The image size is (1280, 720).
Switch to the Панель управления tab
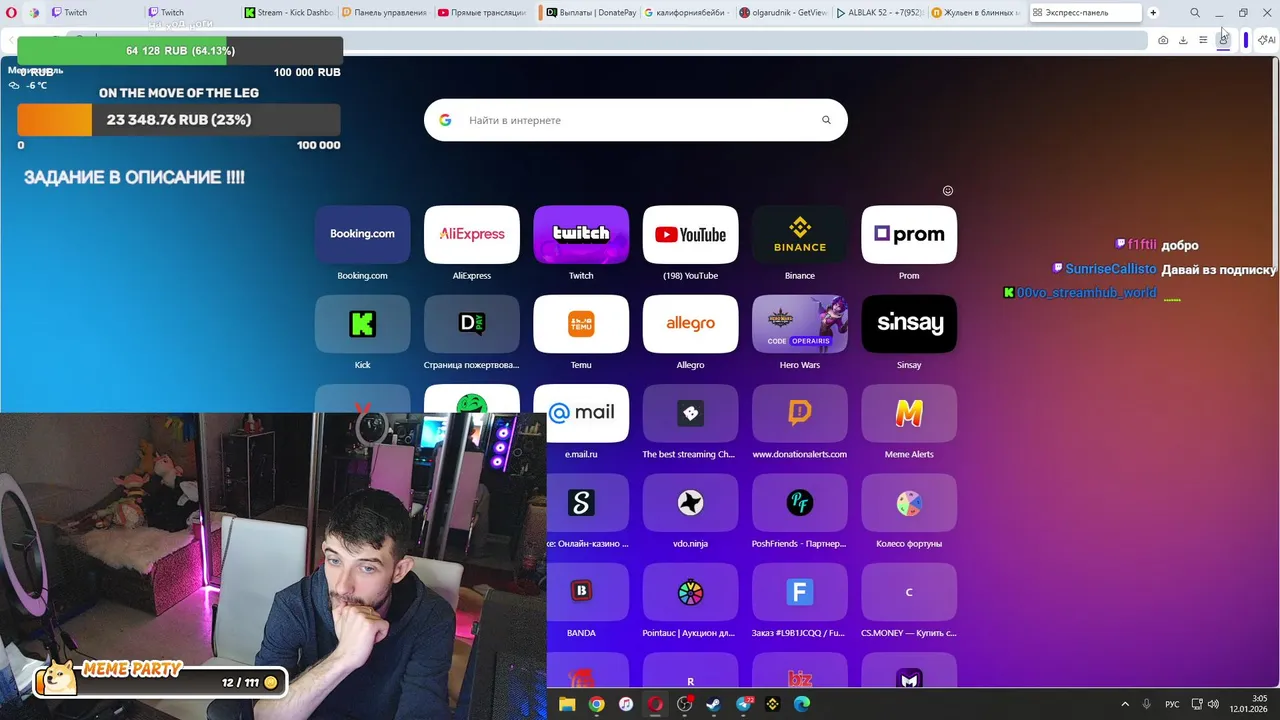point(385,13)
